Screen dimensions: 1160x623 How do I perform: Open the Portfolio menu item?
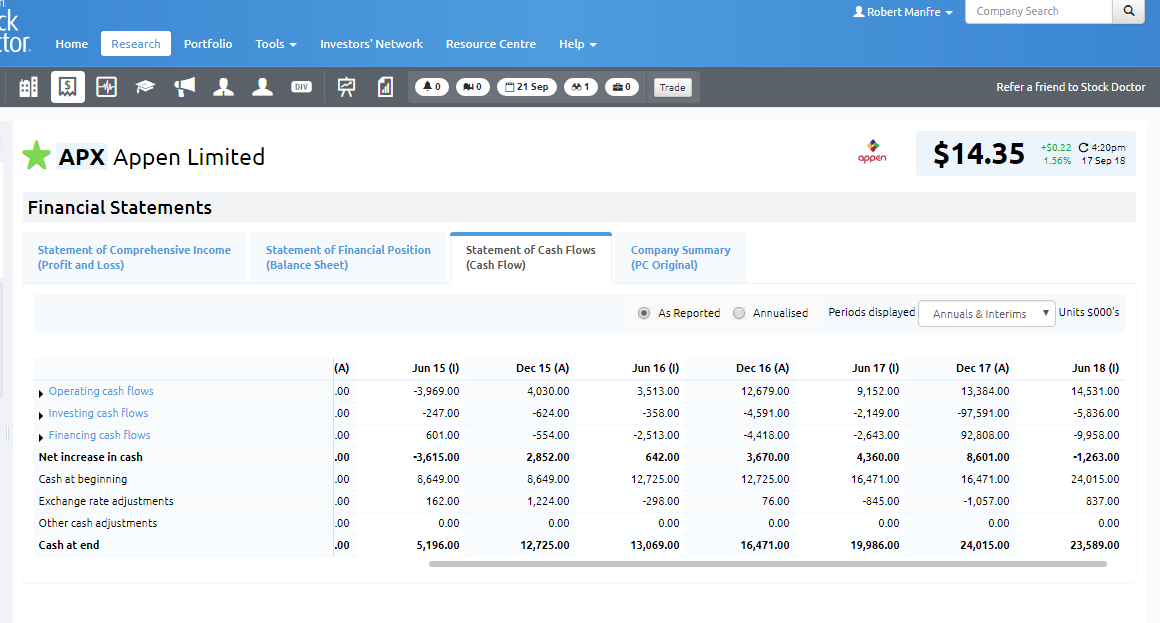click(x=208, y=44)
